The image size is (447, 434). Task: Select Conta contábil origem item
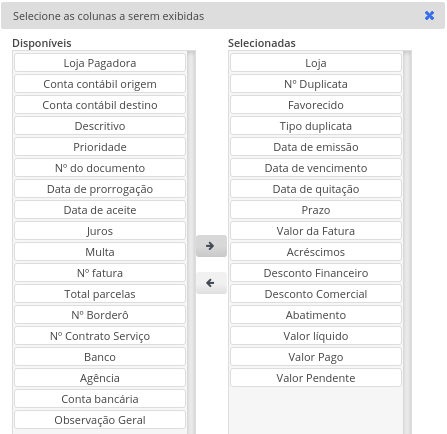tap(100, 84)
